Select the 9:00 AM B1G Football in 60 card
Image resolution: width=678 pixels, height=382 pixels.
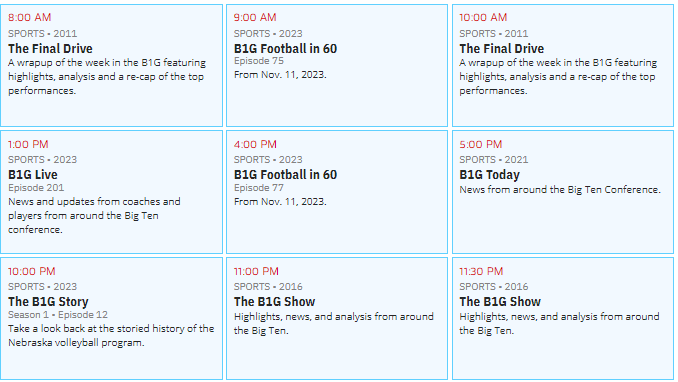point(337,66)
